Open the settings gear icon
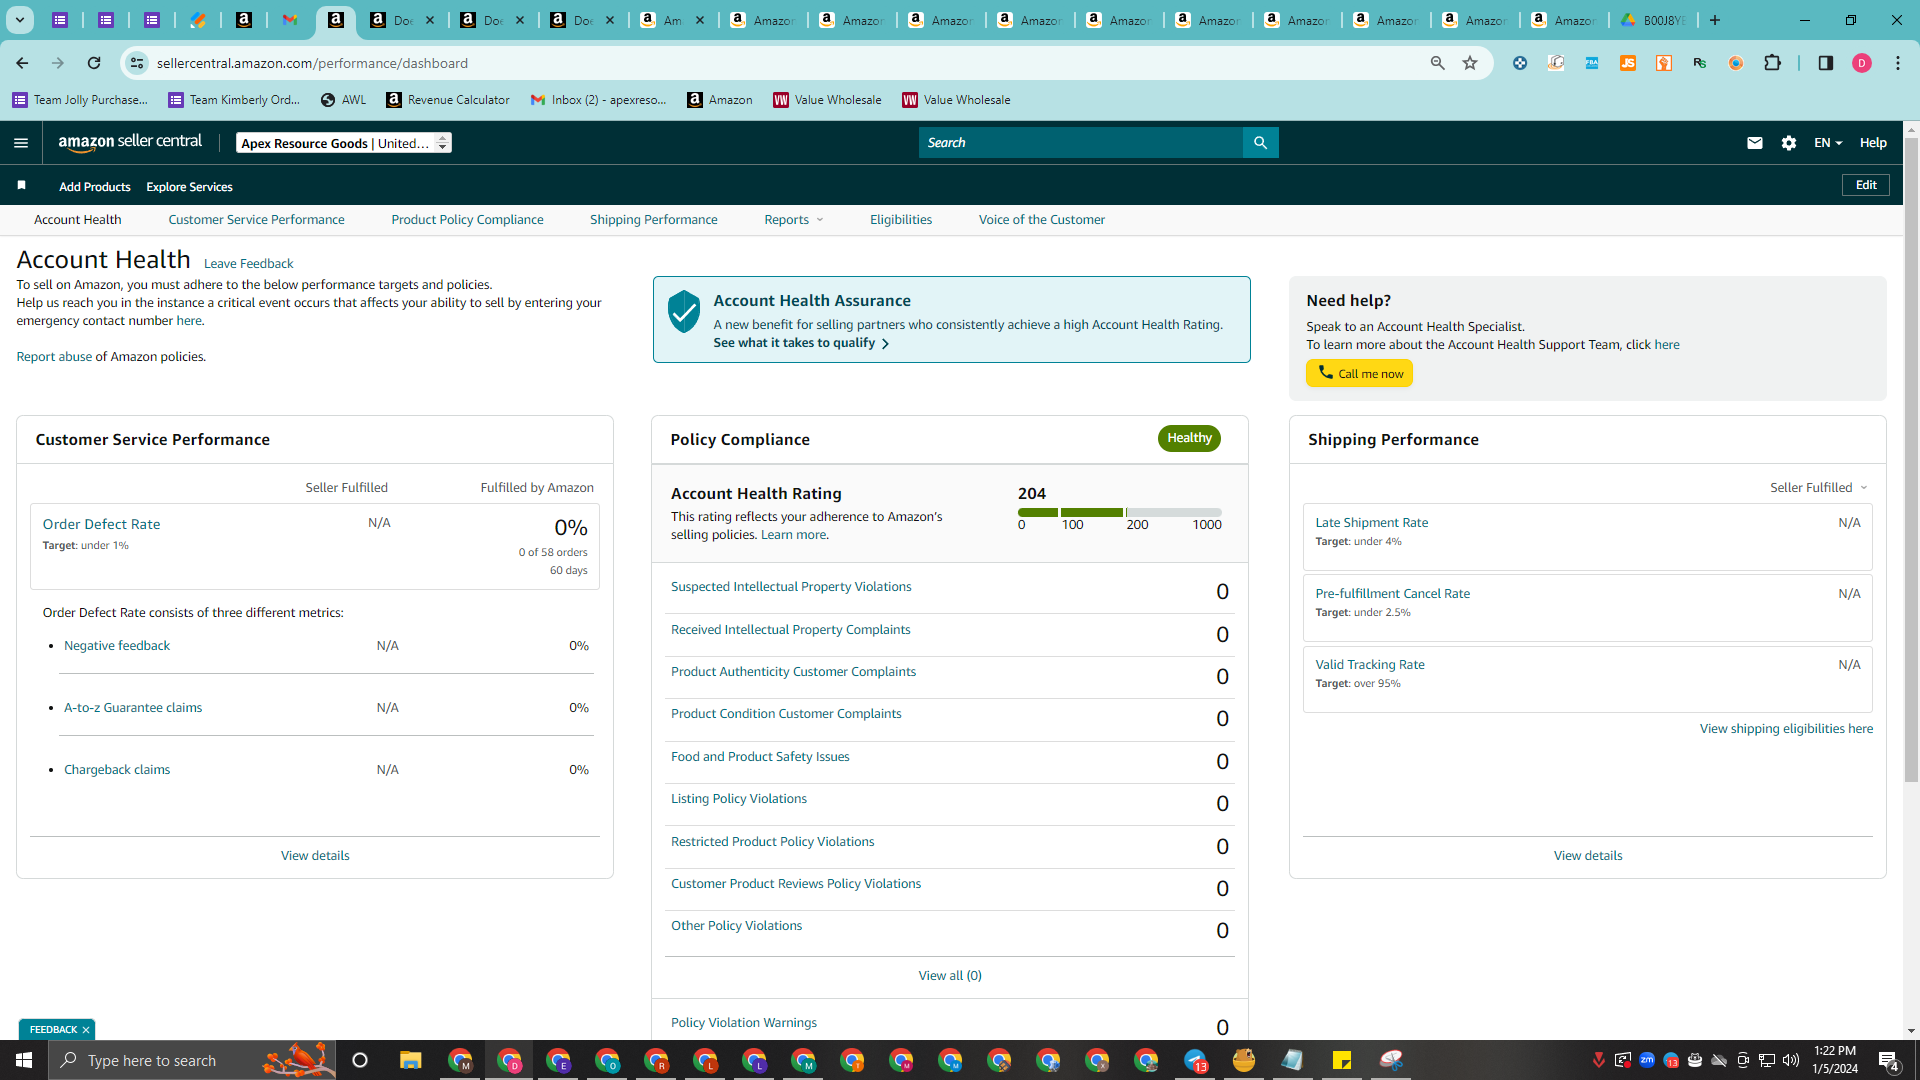 click(x=1789, y=143)
